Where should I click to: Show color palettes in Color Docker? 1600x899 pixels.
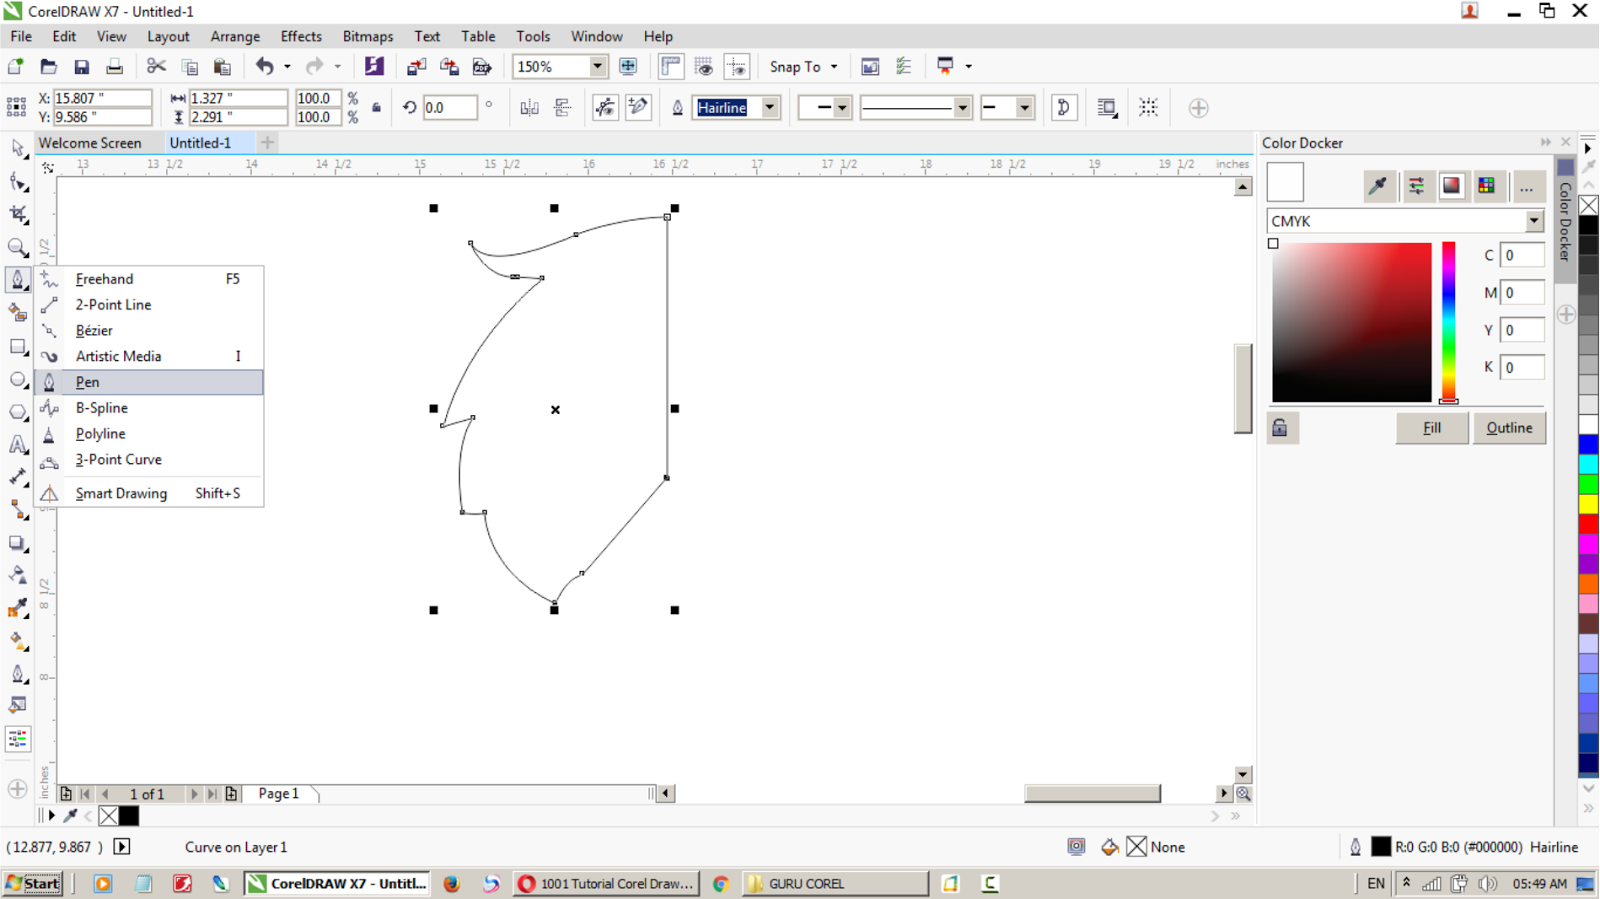coord(1487,185)
